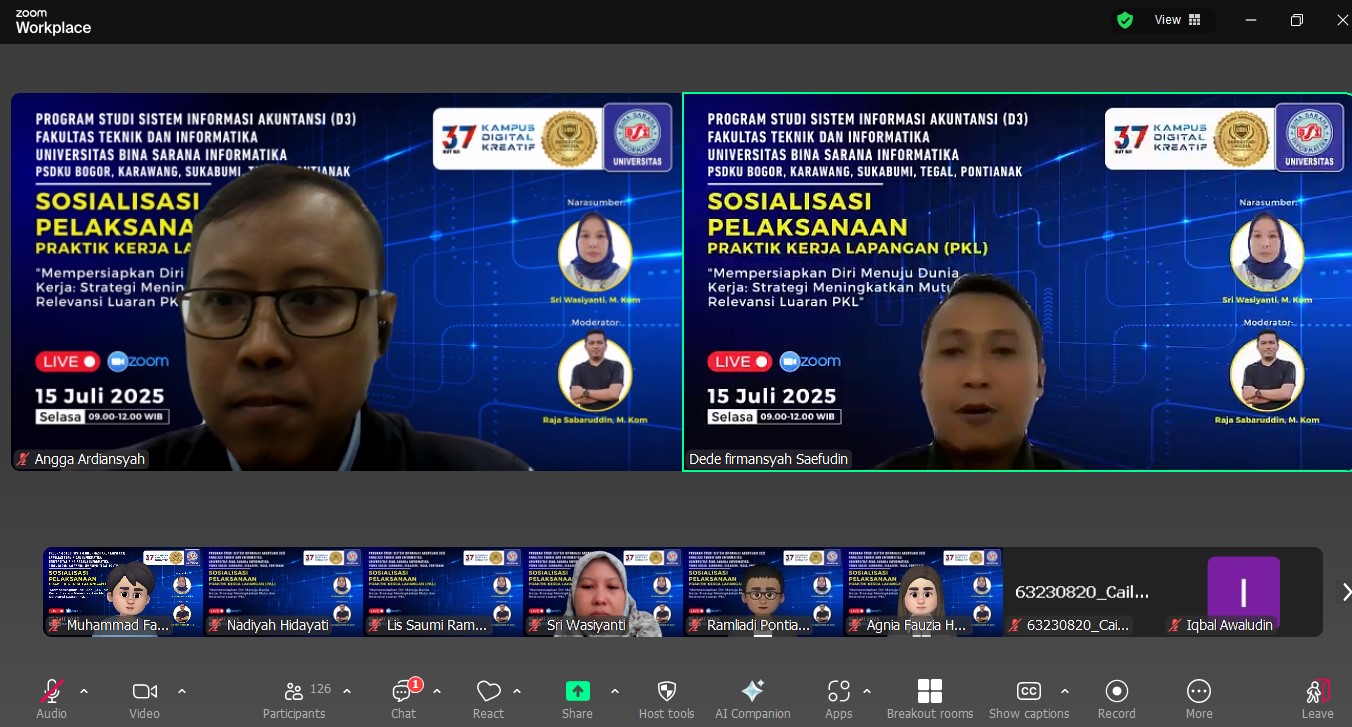
Task: Expand the share options arrow next to Share
Action: pyautogui.click(x=614, y=691)
